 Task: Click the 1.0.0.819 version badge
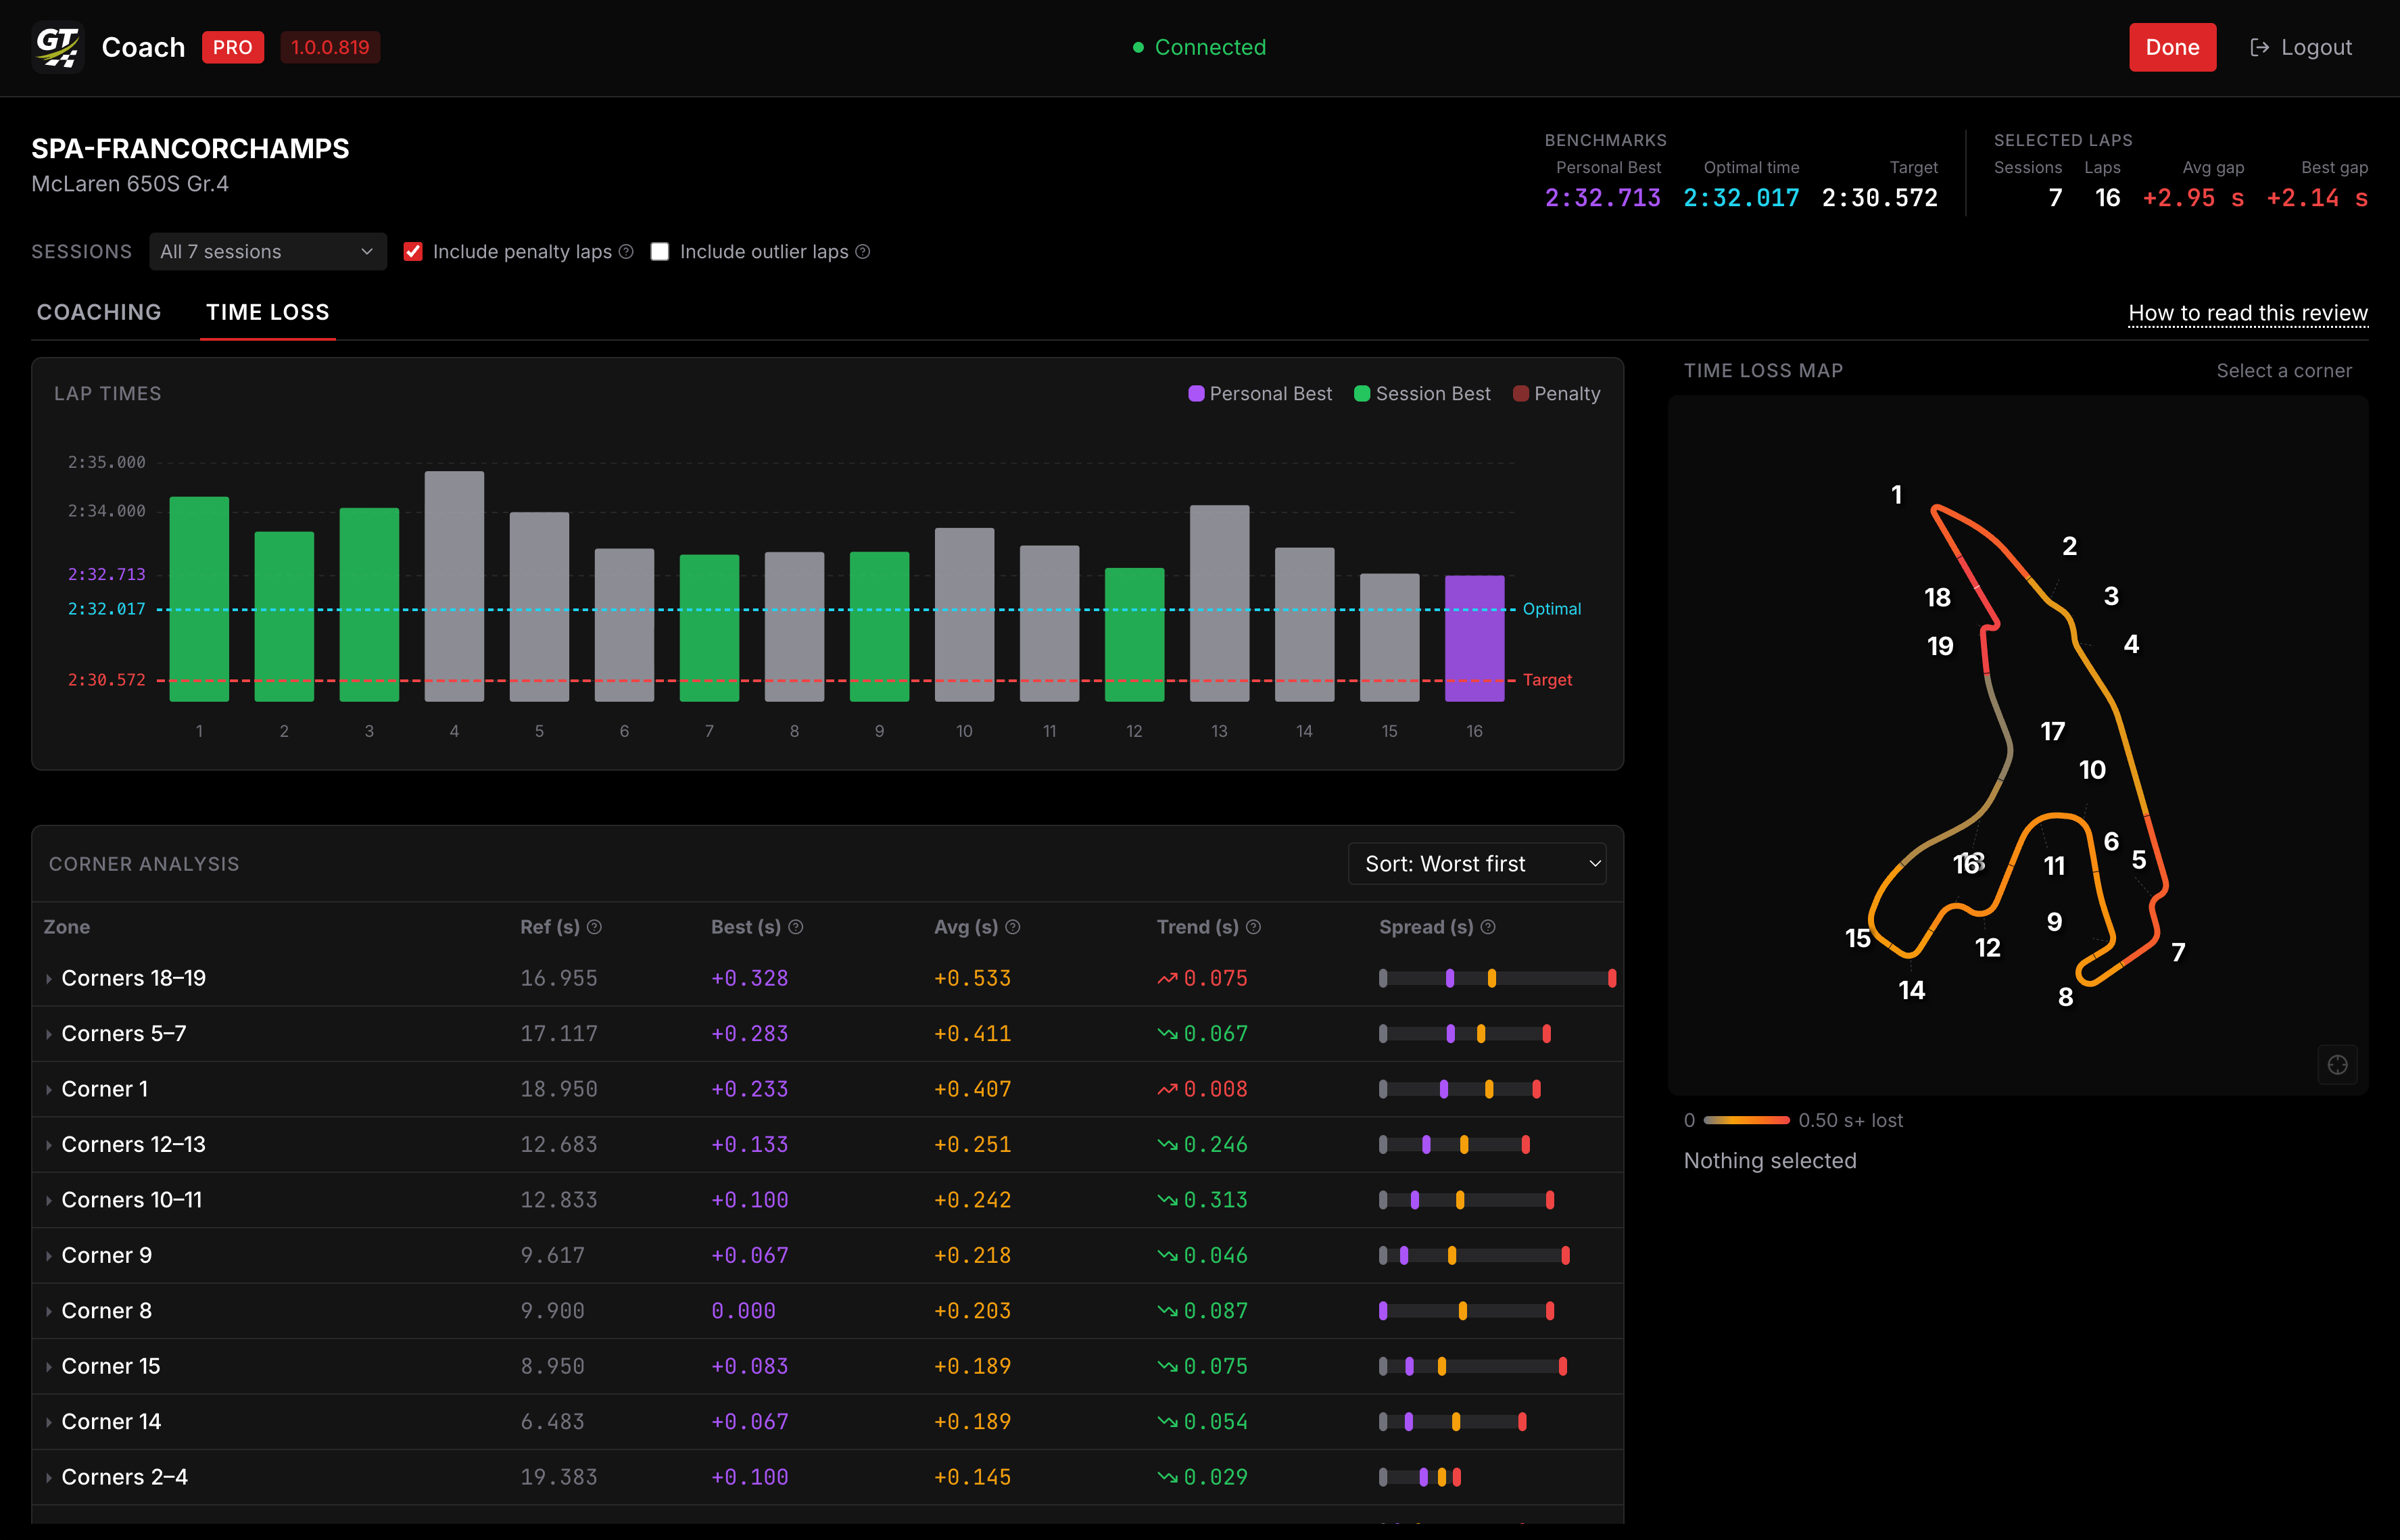tap(330, 47)
